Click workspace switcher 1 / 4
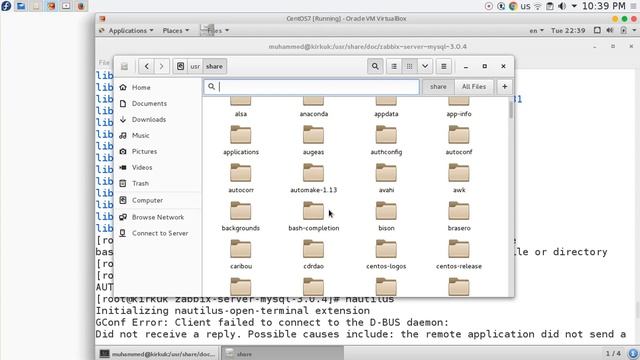The image size is (640, 360). [x=613, y=353]
